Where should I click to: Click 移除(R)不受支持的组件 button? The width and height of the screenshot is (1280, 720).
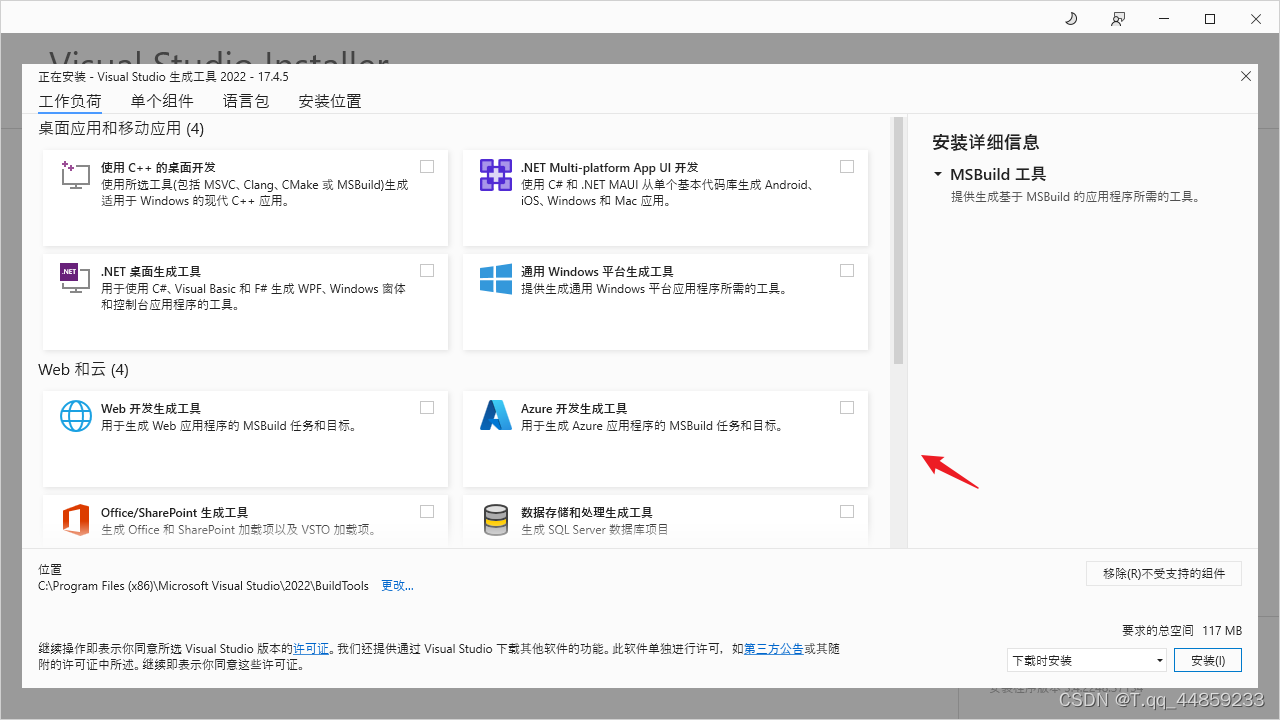(x=1164, y=573)
